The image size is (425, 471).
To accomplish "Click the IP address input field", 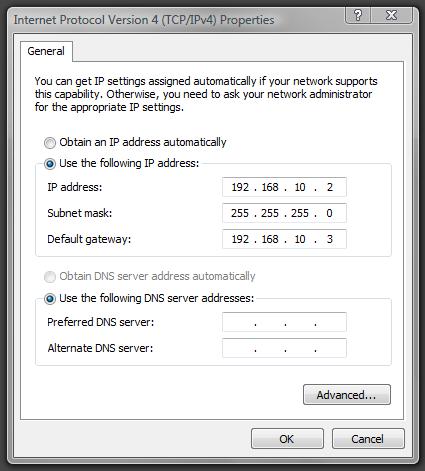I will pyautogui.click(x=284, y=187).
